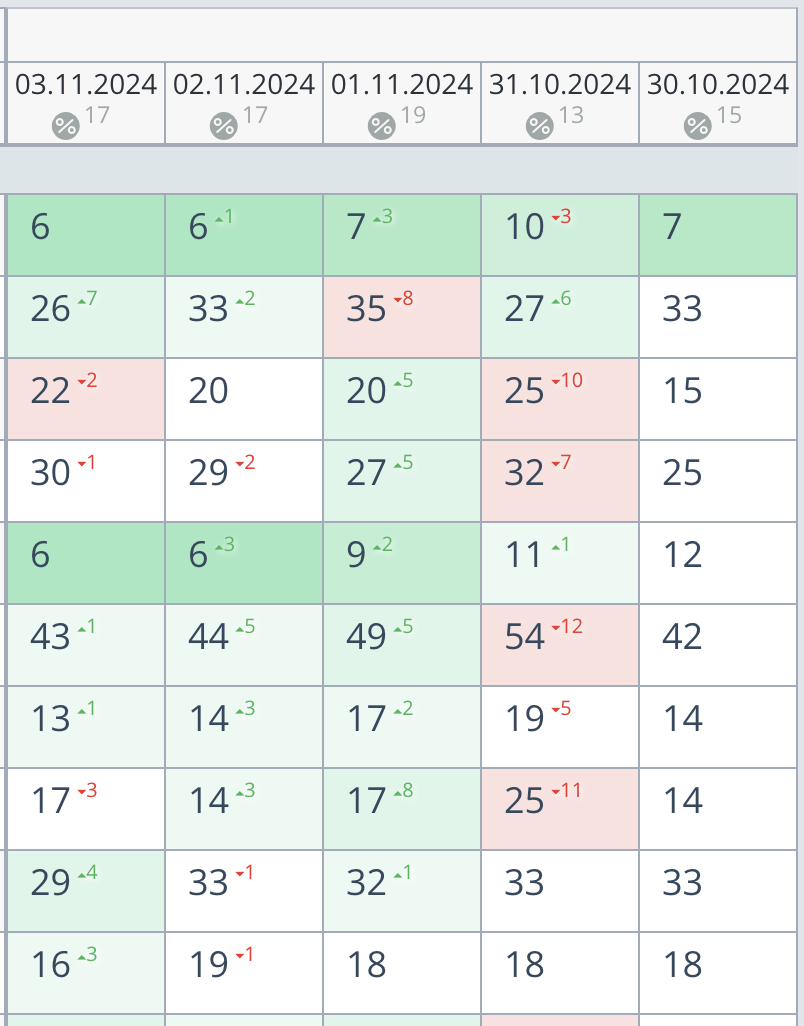
Task: Click the percent icon under 30.10.2024
Action: pyautogui.click(x=697, y=126)
